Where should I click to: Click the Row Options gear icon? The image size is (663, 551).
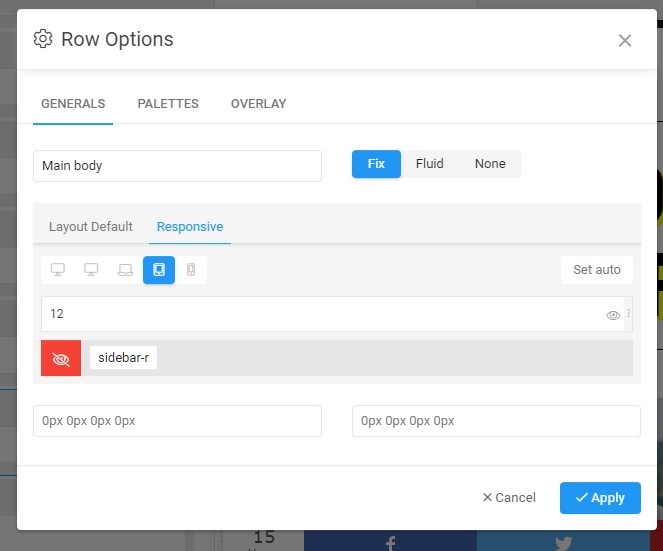(x=43, y=39)
